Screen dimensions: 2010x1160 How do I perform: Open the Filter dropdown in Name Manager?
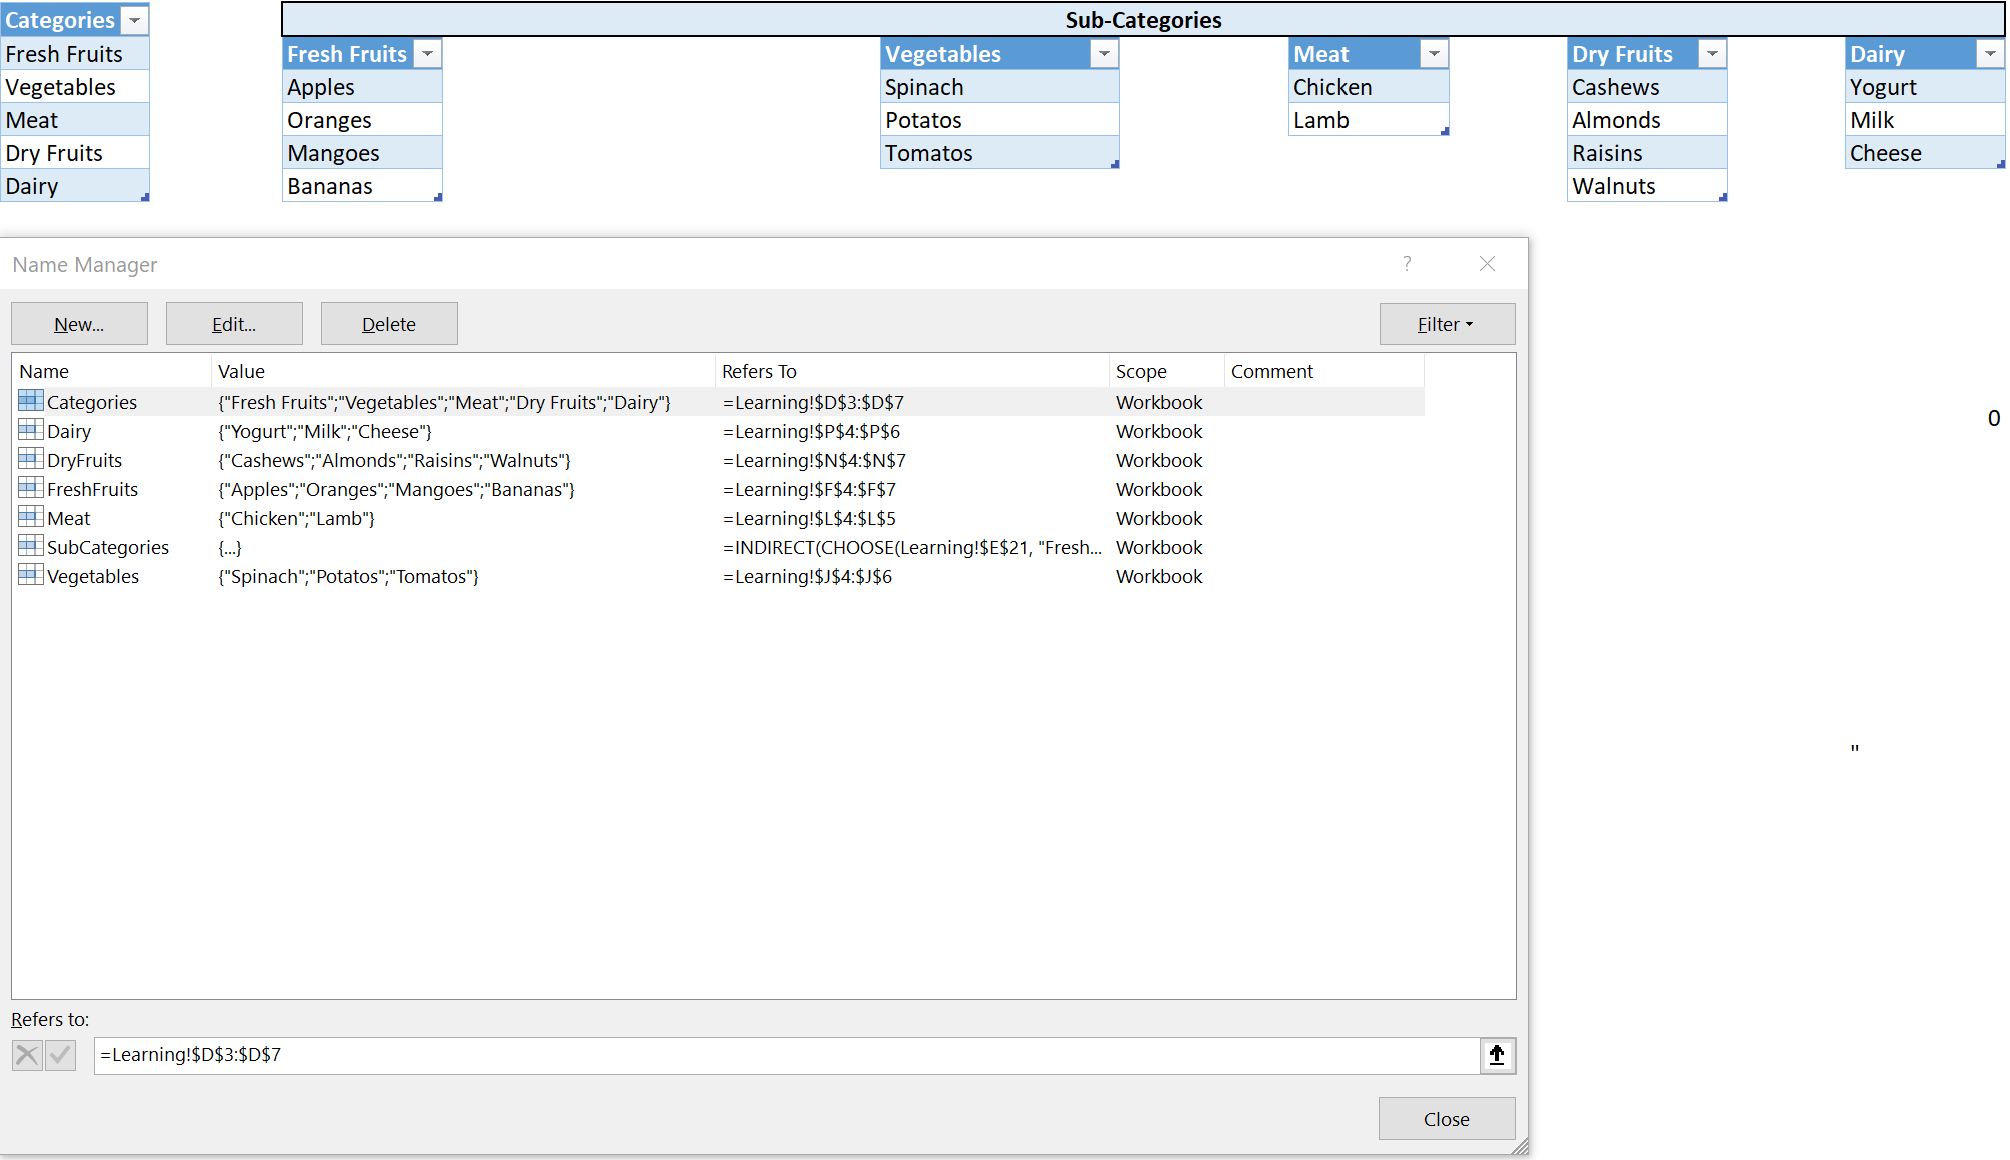click(x=1446, y=324)
